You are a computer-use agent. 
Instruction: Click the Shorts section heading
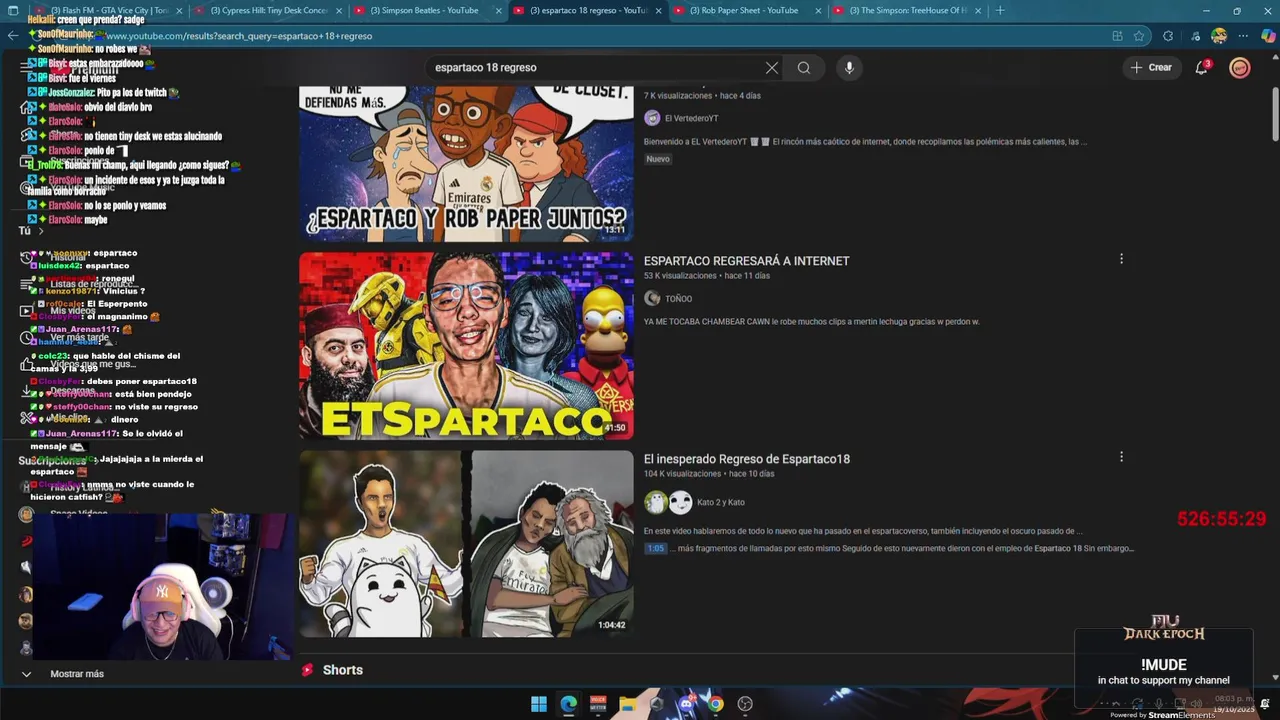[x=343, y=670]
